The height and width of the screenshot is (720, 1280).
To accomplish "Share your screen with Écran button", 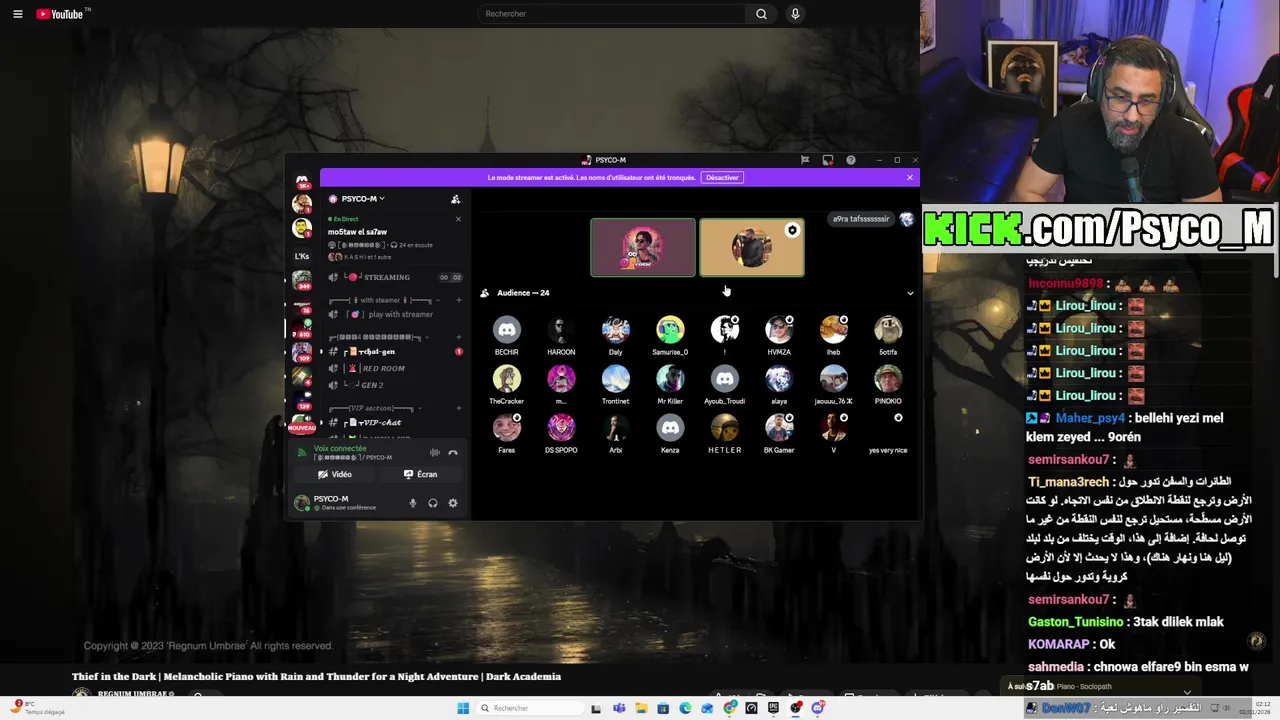I will tap(421, 475).
